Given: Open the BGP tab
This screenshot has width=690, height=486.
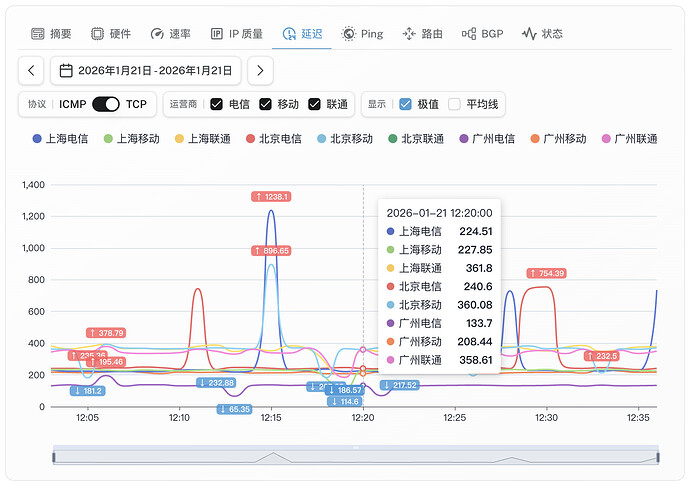Looking at the screenshot, I should (x=482, y=34).
